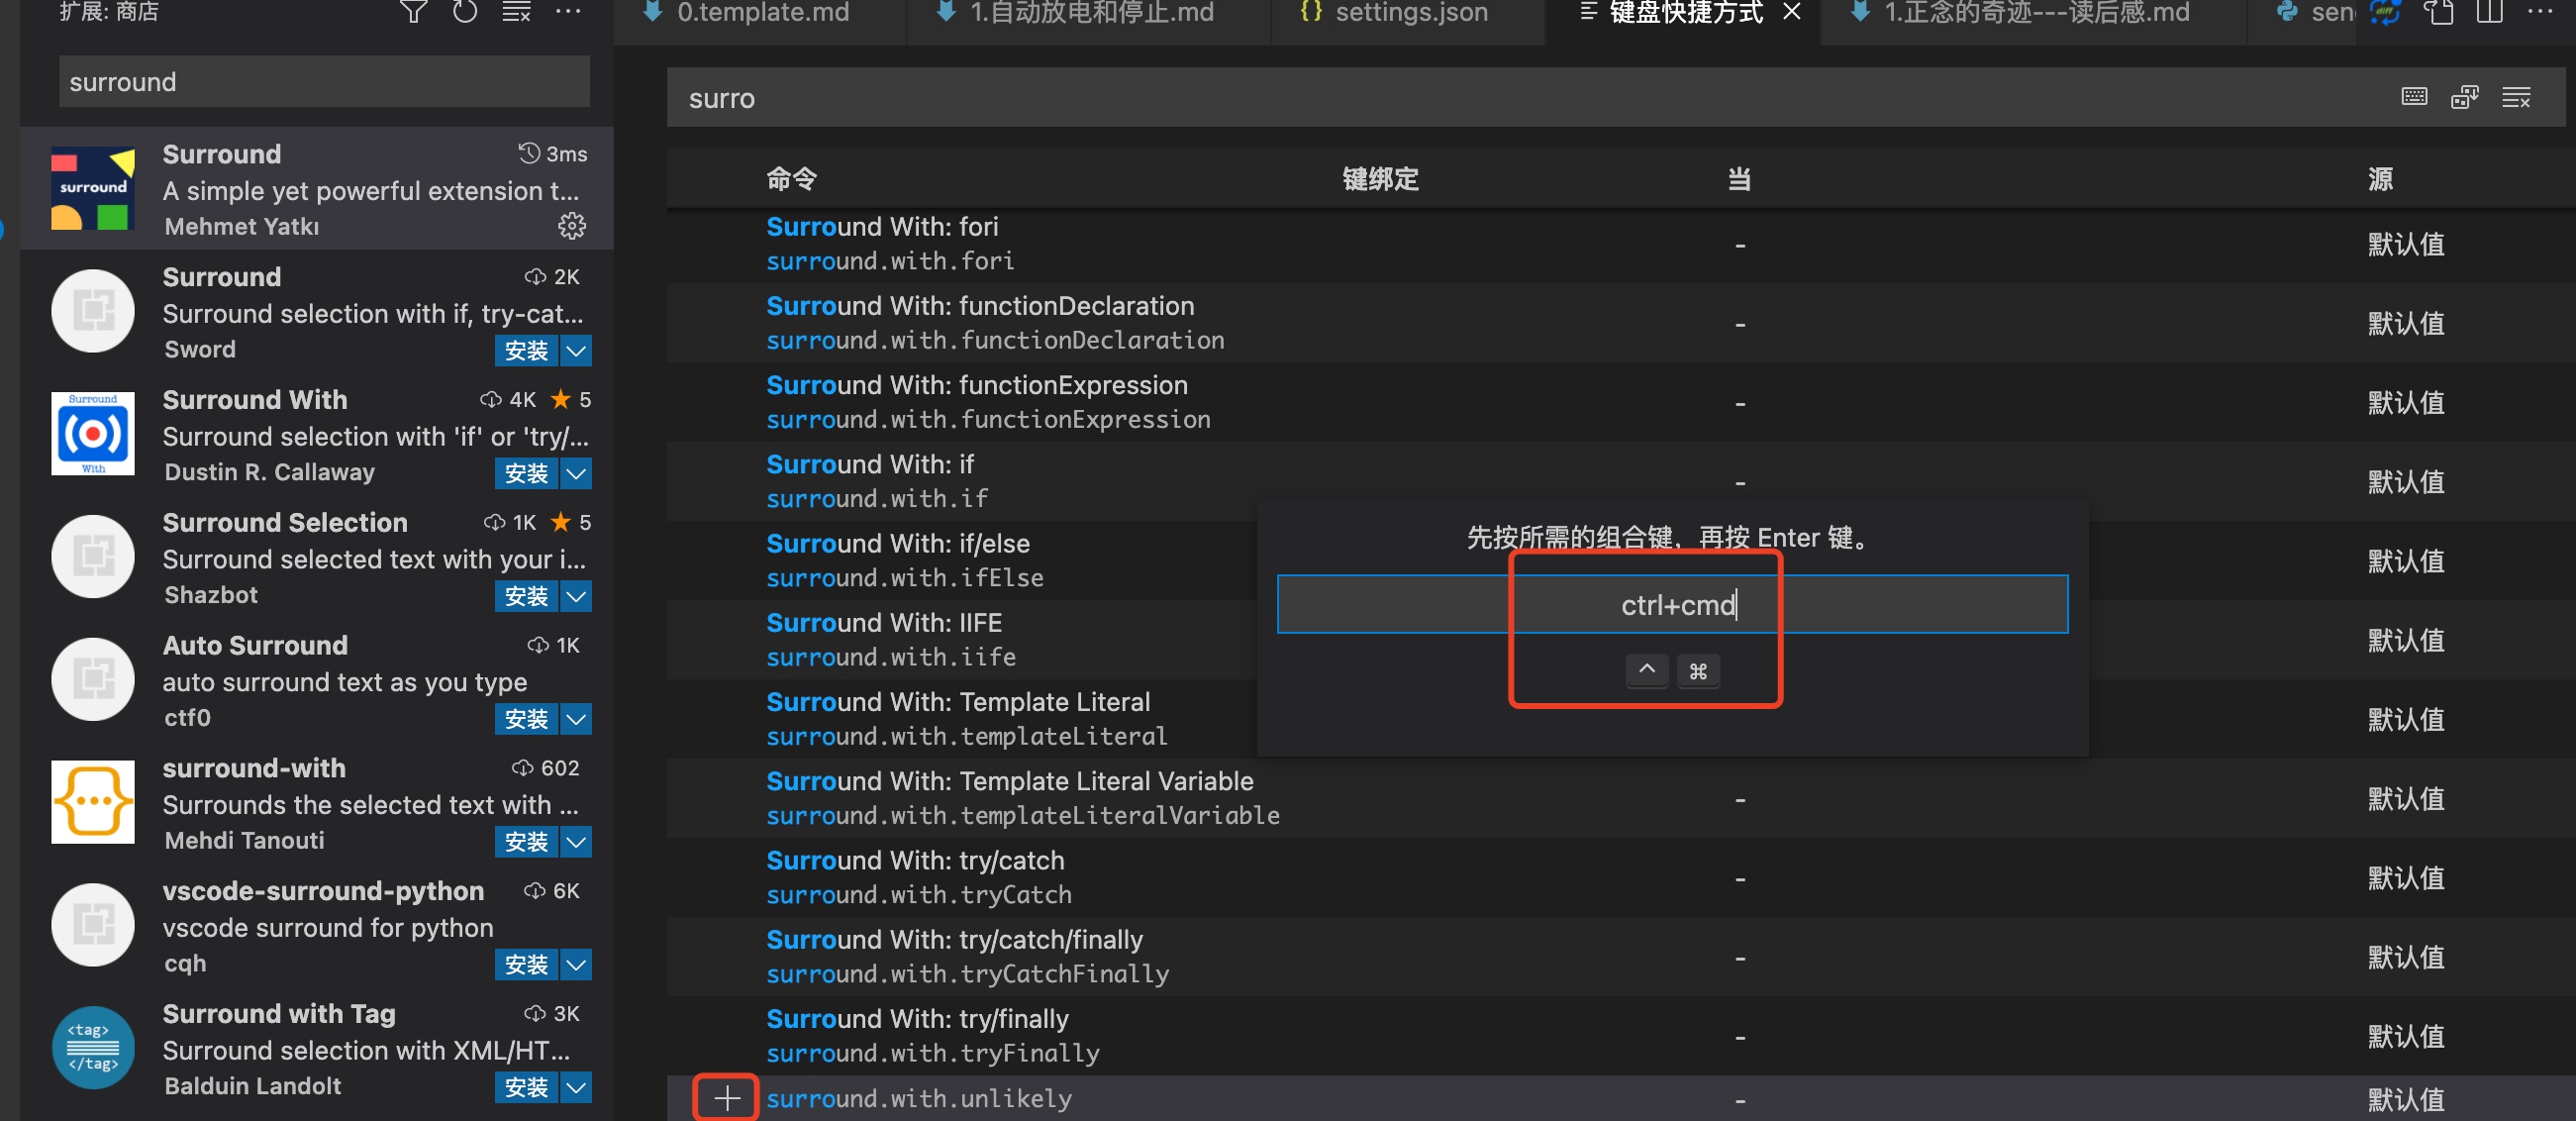Click the filter extensions funnel icon
The width and height of the screenshot is (2576, 1121).
click(413, 12)
